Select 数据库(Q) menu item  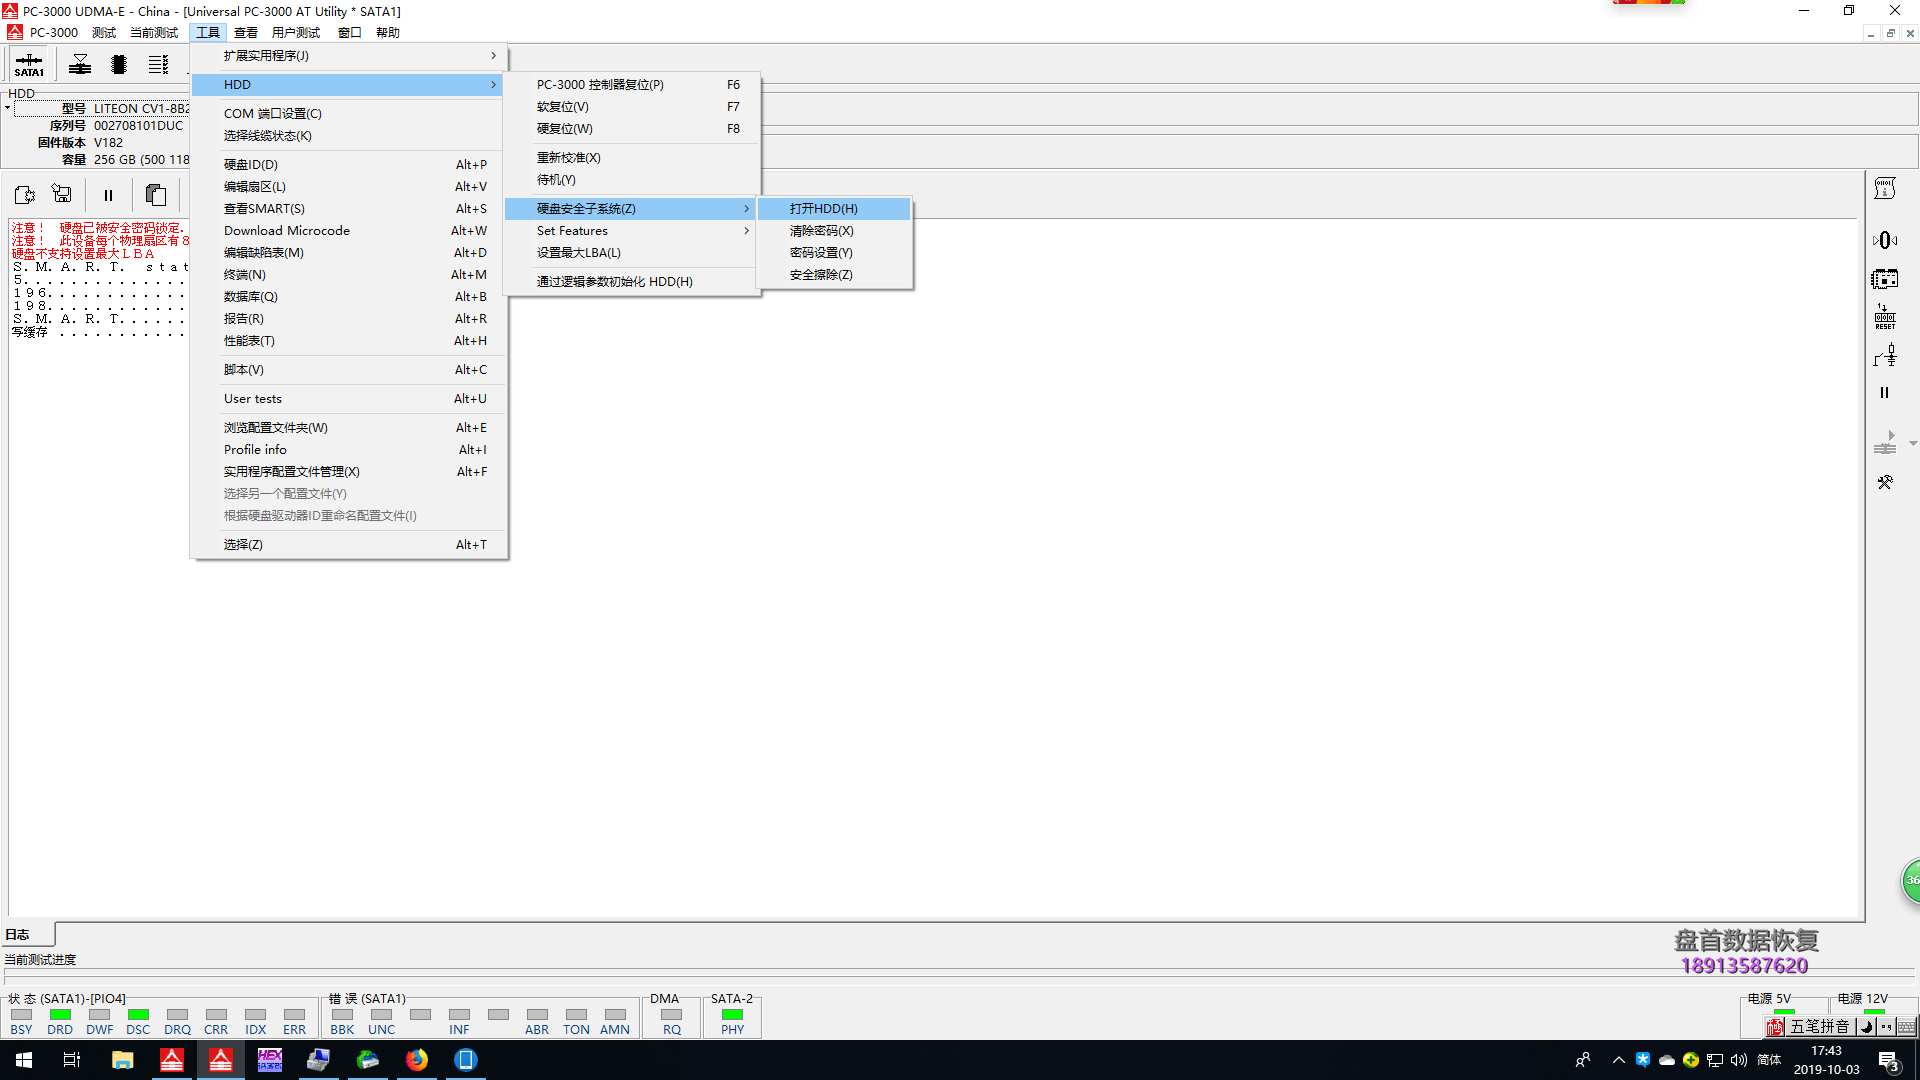[x=348, y=297]
